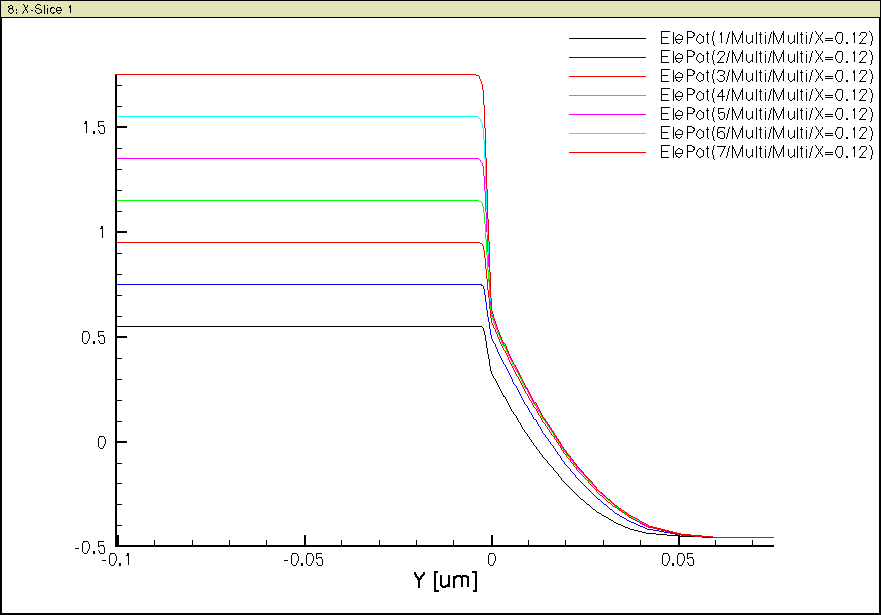Select the title bar '8: X-Slice 1'

440,9
